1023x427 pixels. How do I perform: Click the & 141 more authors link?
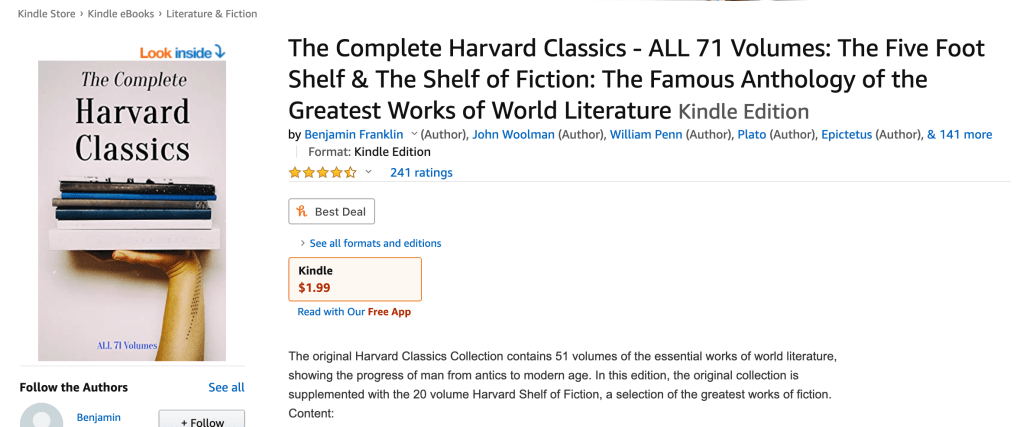(x=959, y=134)
